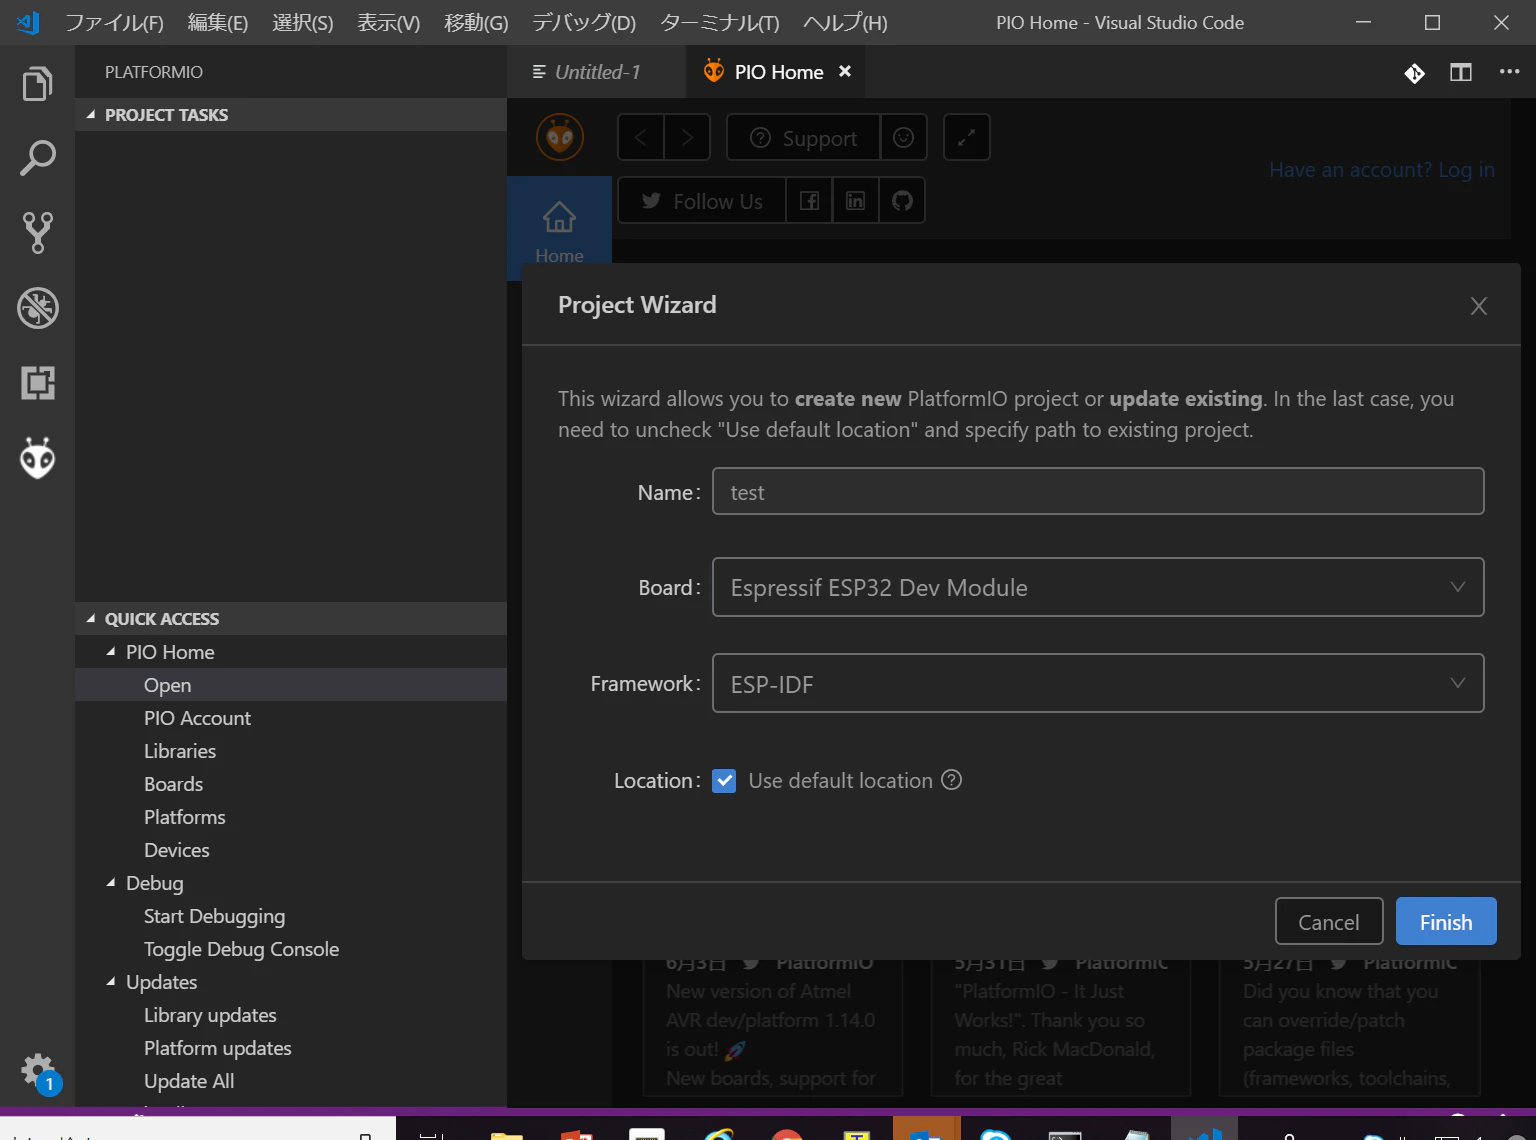The width and height of the screenshot is (1536, 1140).
Task: Open the Manage gear icon with badge
Action: tap(40, 1074)
